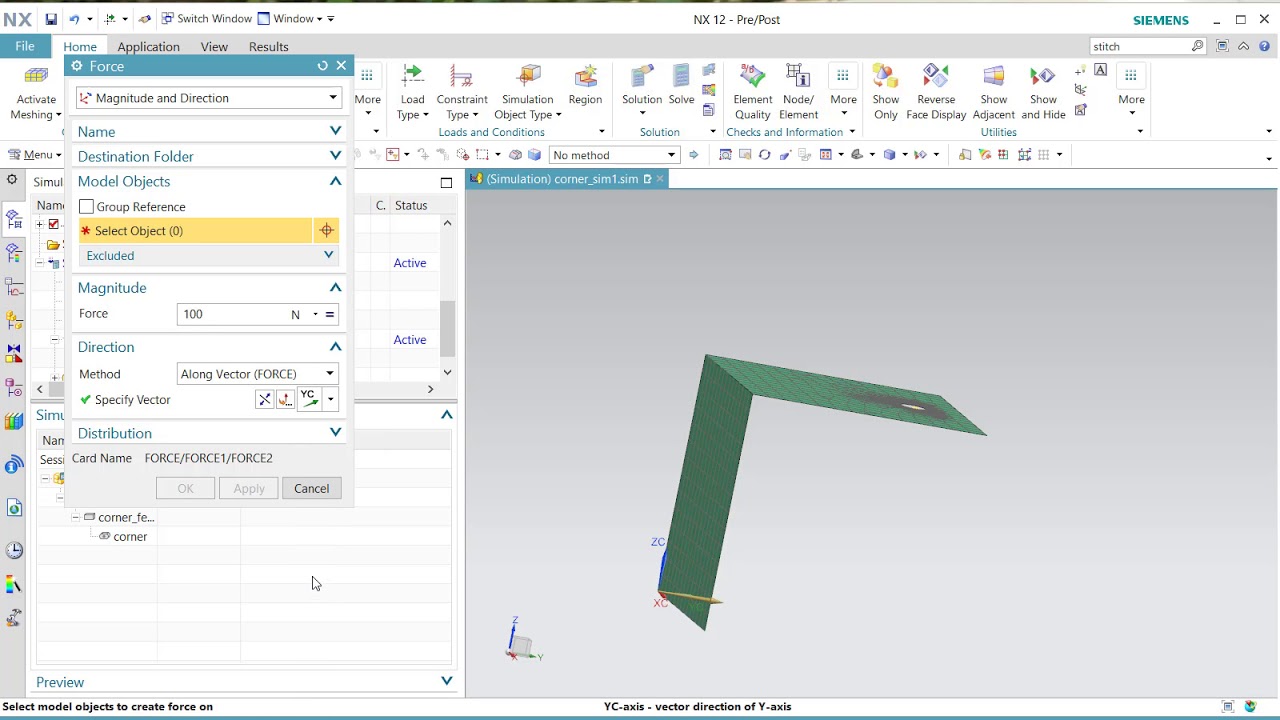Open command finder search icon

click(x=1198, y=46)
